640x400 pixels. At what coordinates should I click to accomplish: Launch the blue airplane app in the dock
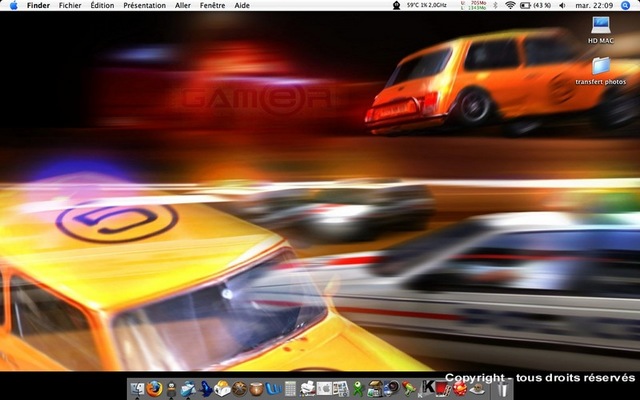point(206,389)
